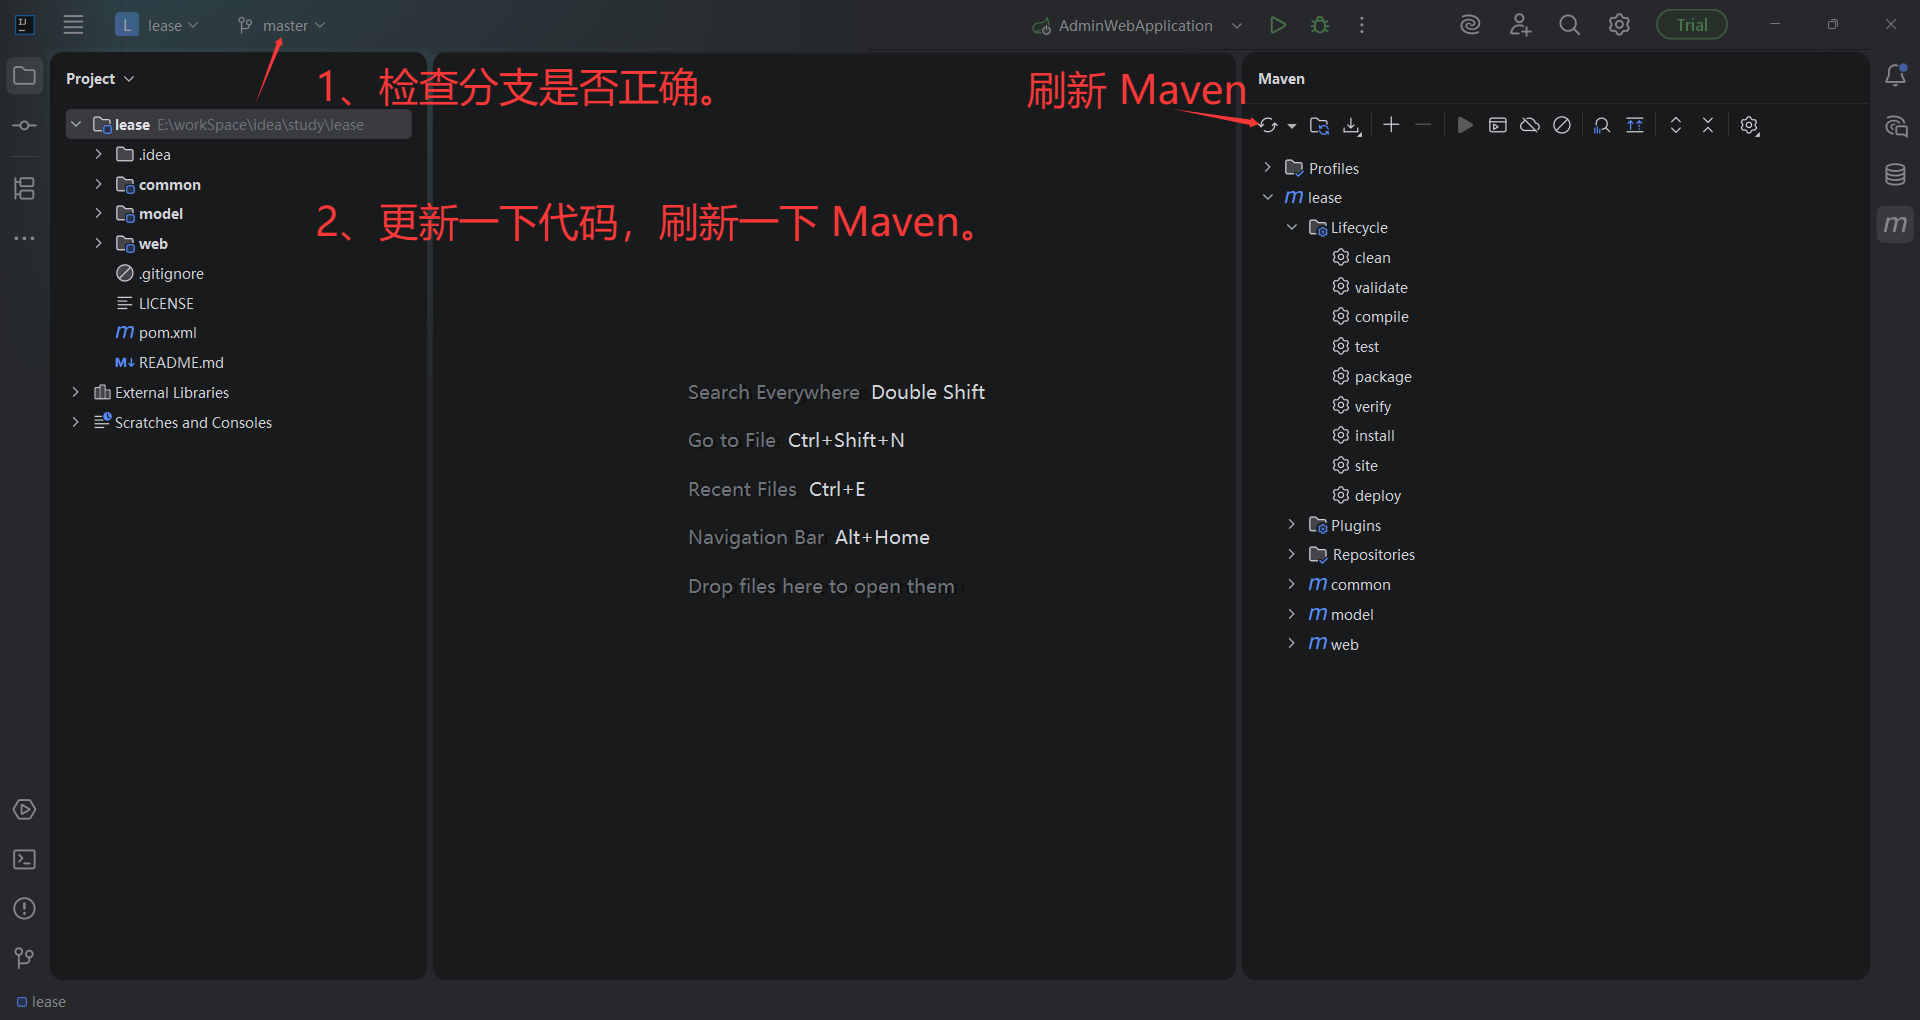Reload all Maven projects icon
The image size is (1920, 1020).
(1268, 125)
